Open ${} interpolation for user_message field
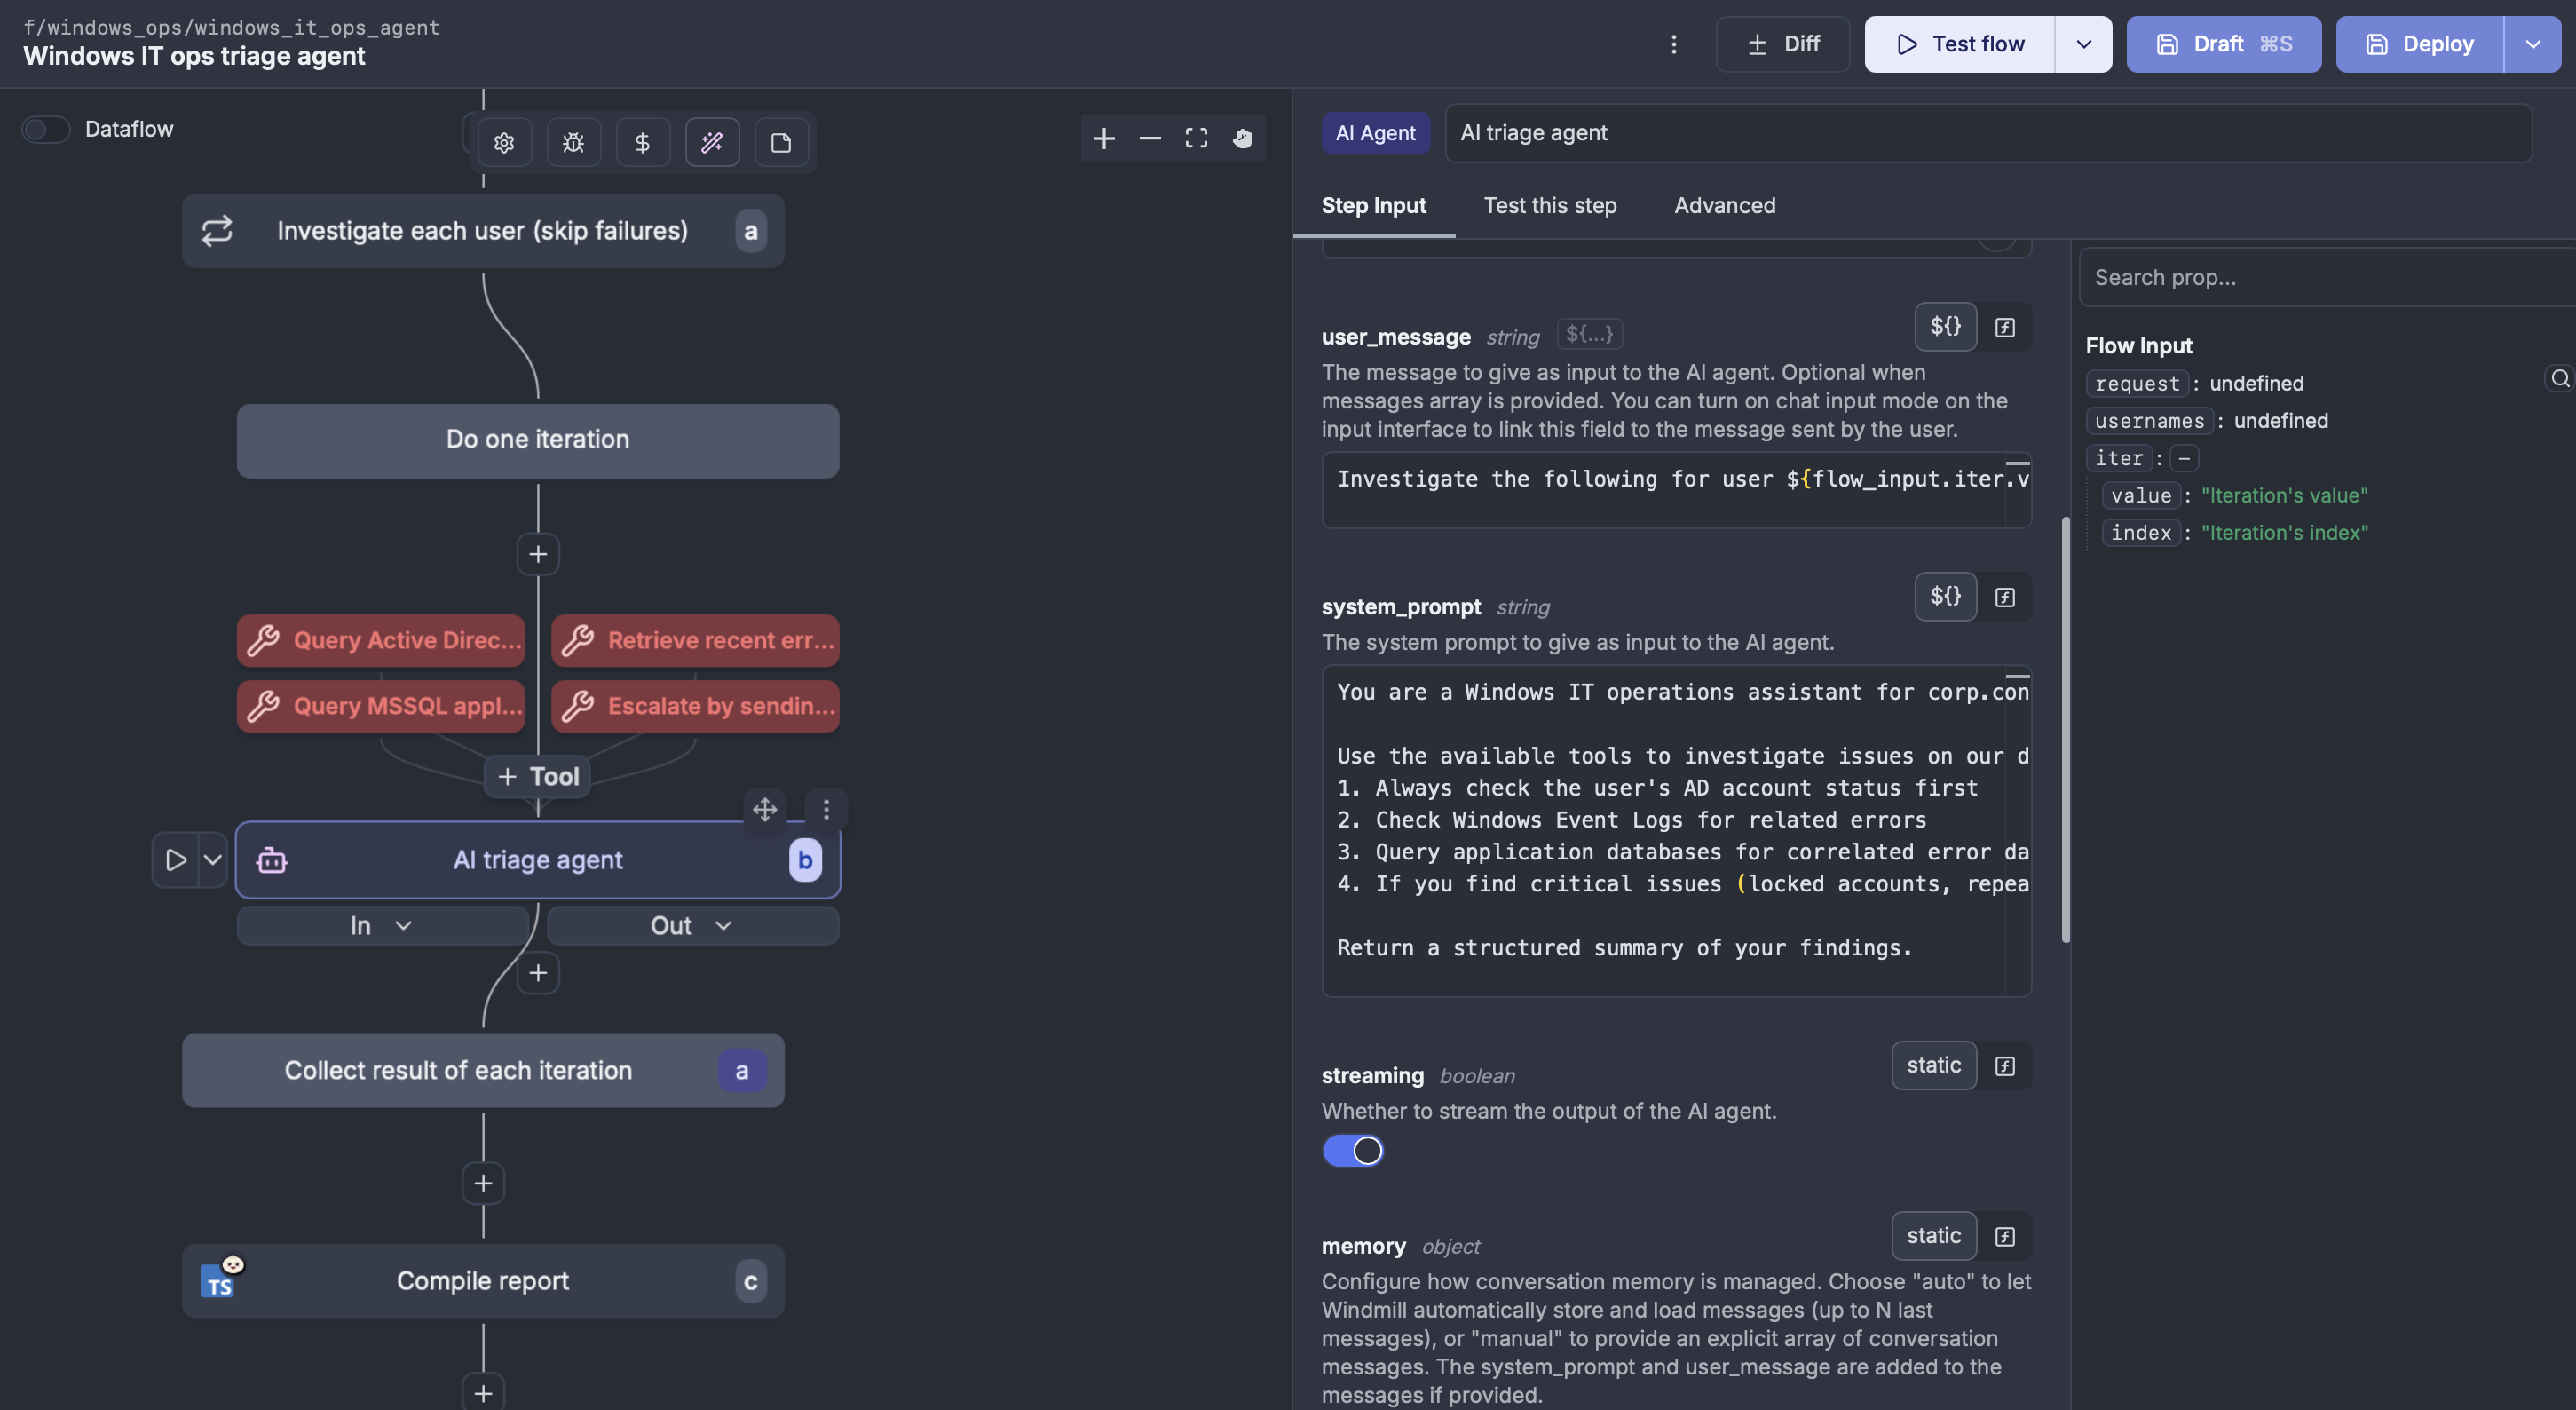2576x1410 pixels. pyautogui.click(x=1946, y=326)
